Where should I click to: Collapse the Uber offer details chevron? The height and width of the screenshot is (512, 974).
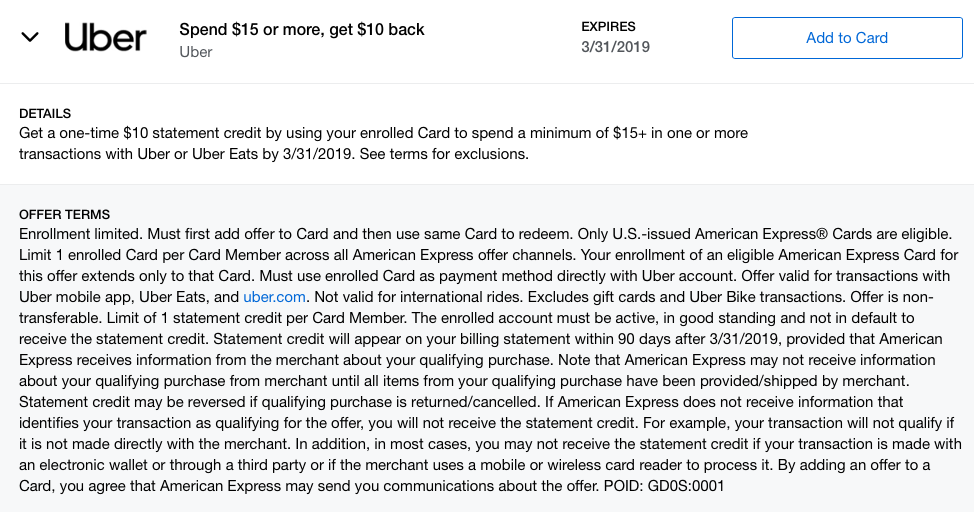click(30, 38)
